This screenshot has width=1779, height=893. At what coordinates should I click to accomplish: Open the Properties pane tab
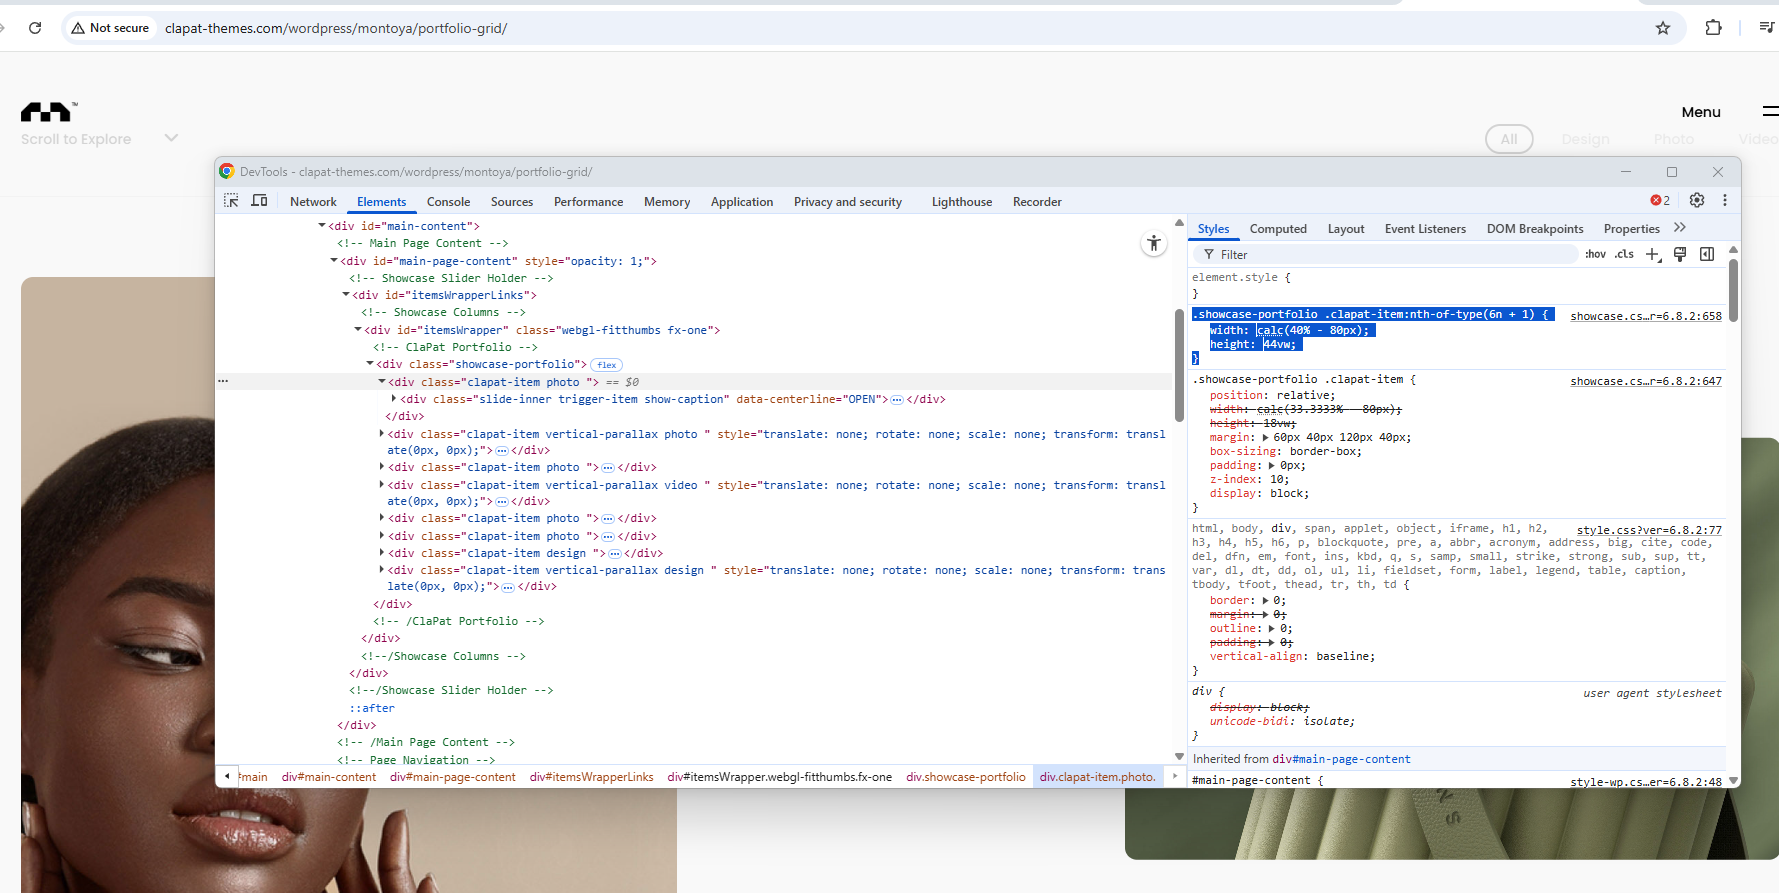[x=1631, y=229]
